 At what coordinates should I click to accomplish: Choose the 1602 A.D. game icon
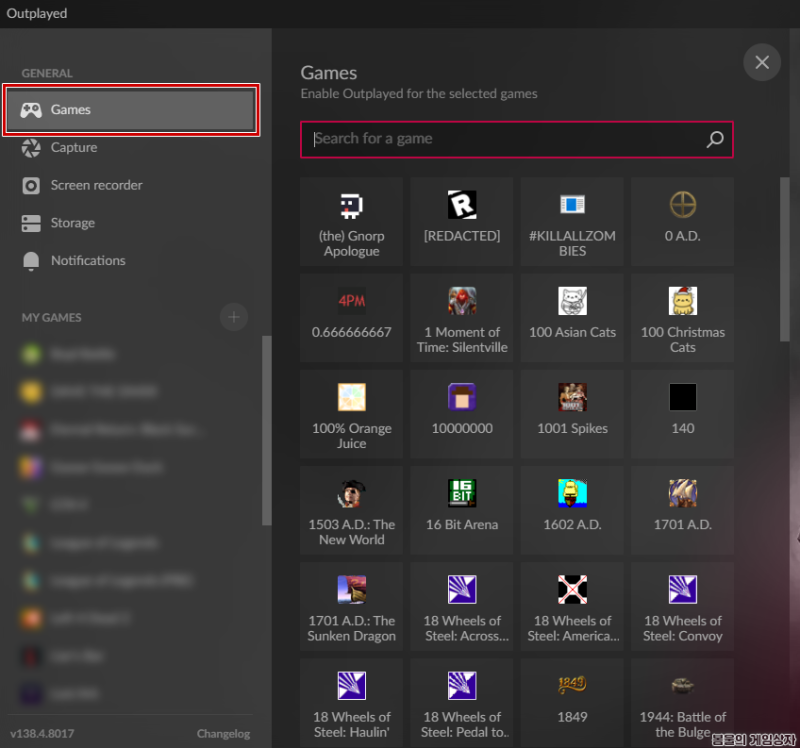pos(572,493)
